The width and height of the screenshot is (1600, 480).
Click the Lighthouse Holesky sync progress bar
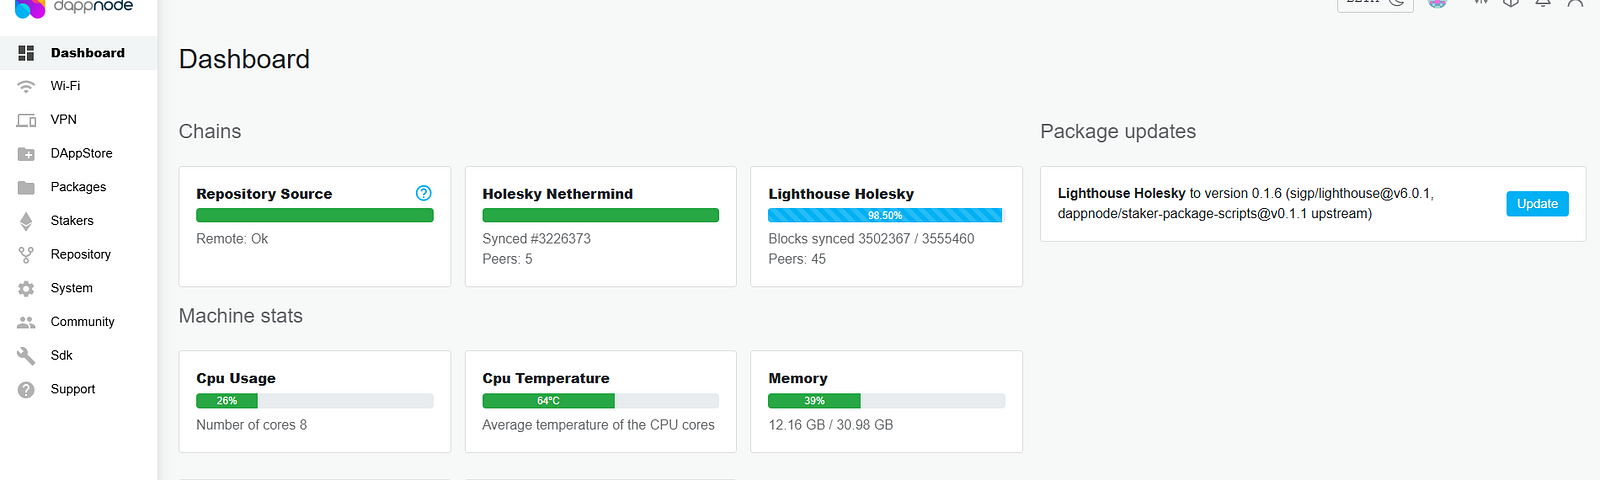pos(885,215)
